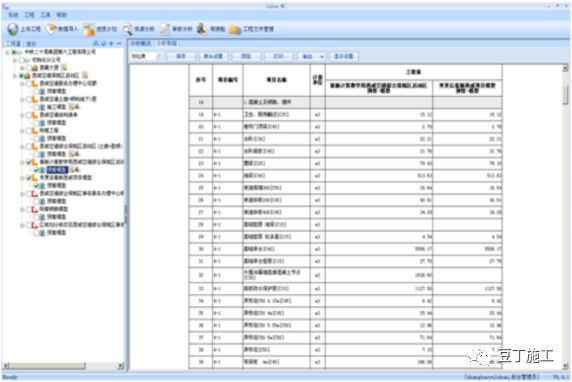Image resolution: width=572 pixels, height=382 pixels.
Task: Click the Ready status bar text
Action: tap(10, 377)
